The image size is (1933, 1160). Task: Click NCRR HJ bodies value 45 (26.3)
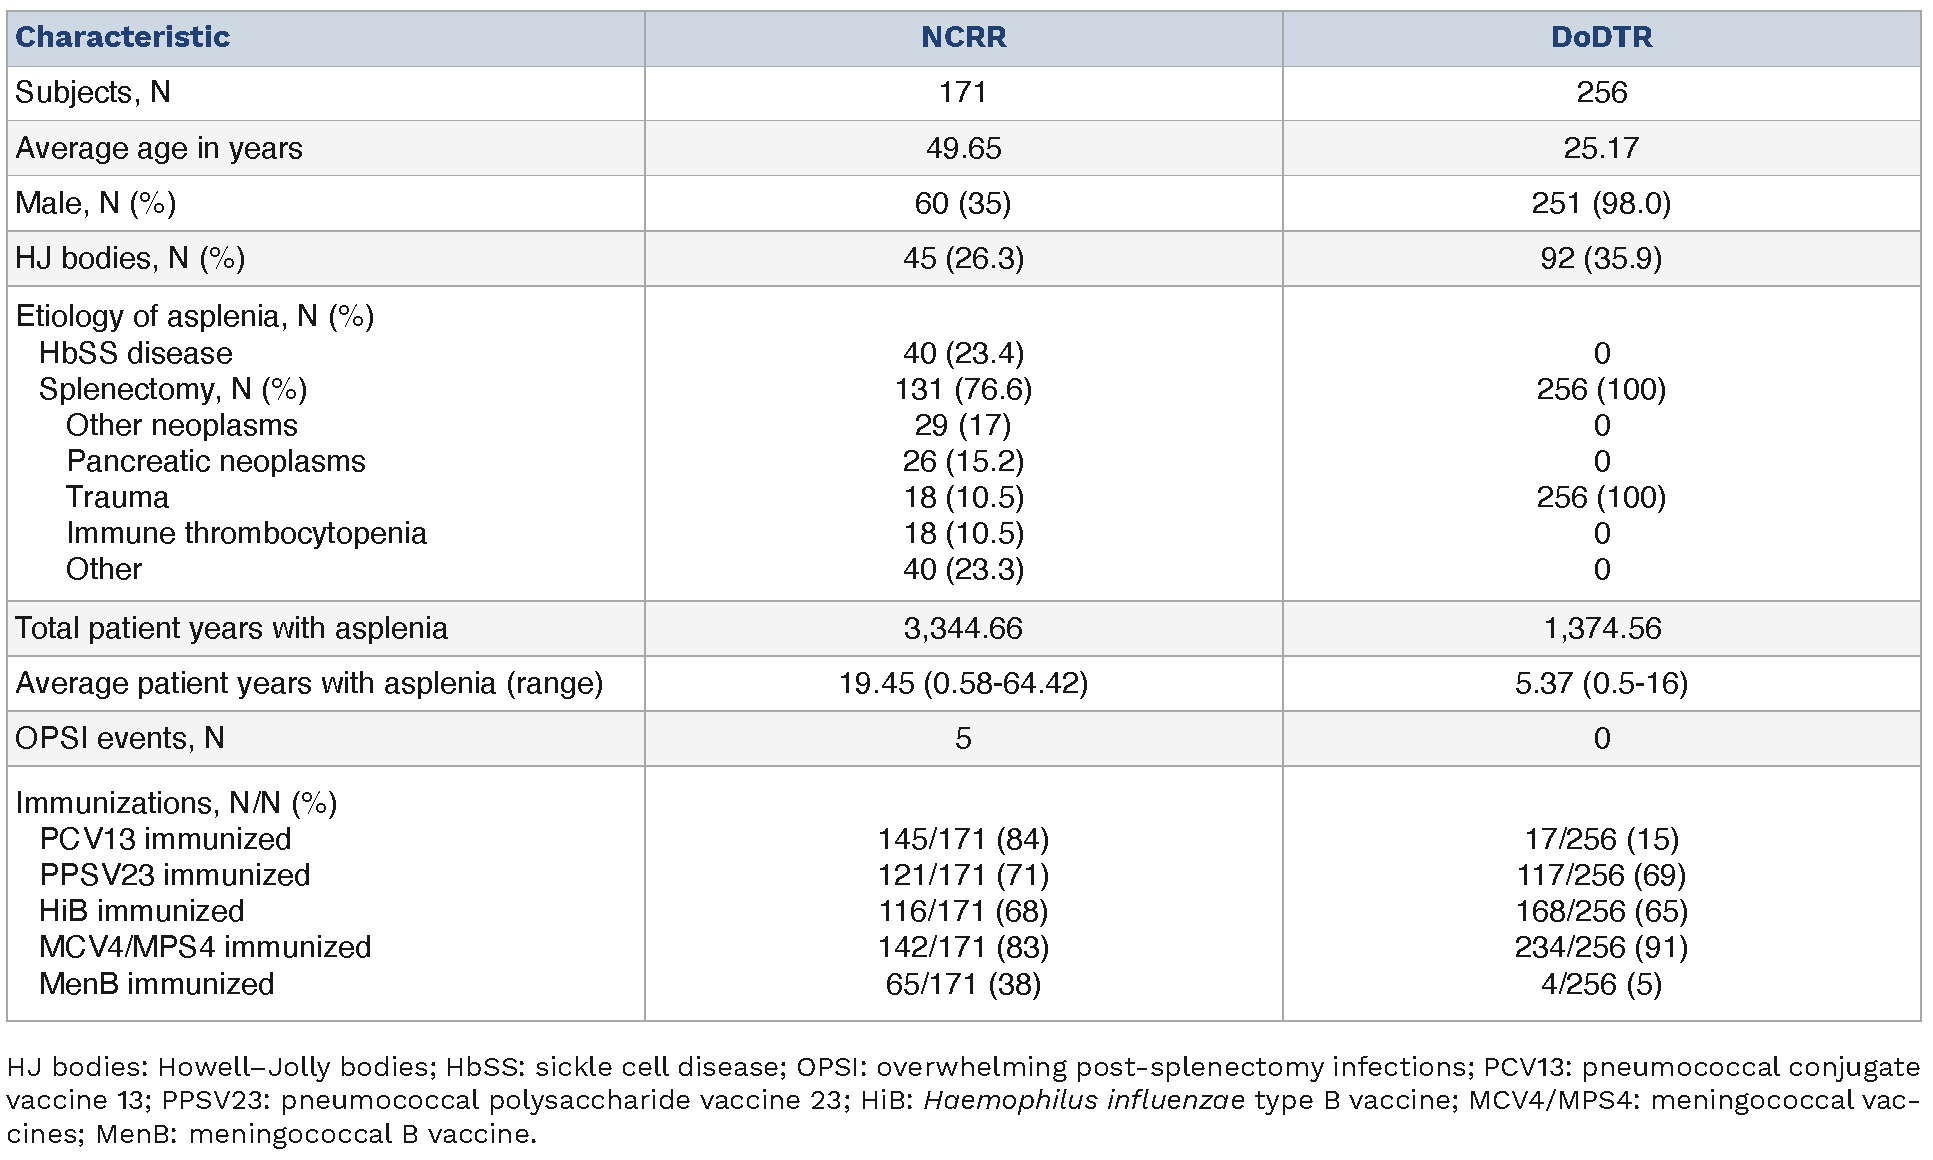click(x=963, y=258)
